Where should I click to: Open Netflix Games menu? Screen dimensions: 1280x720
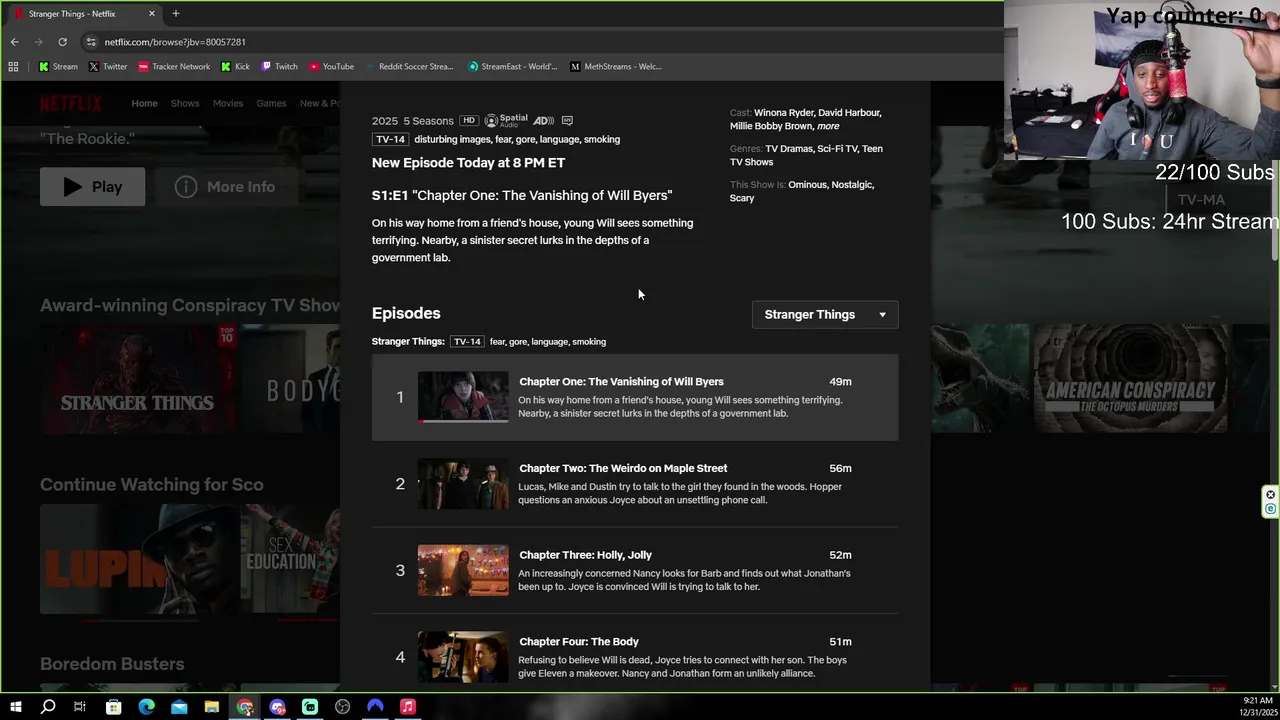coord(271,103)
